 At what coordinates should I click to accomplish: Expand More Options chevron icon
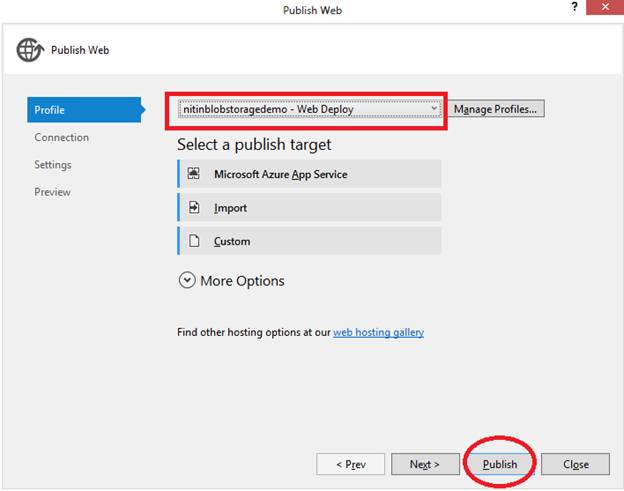[187, 281]
